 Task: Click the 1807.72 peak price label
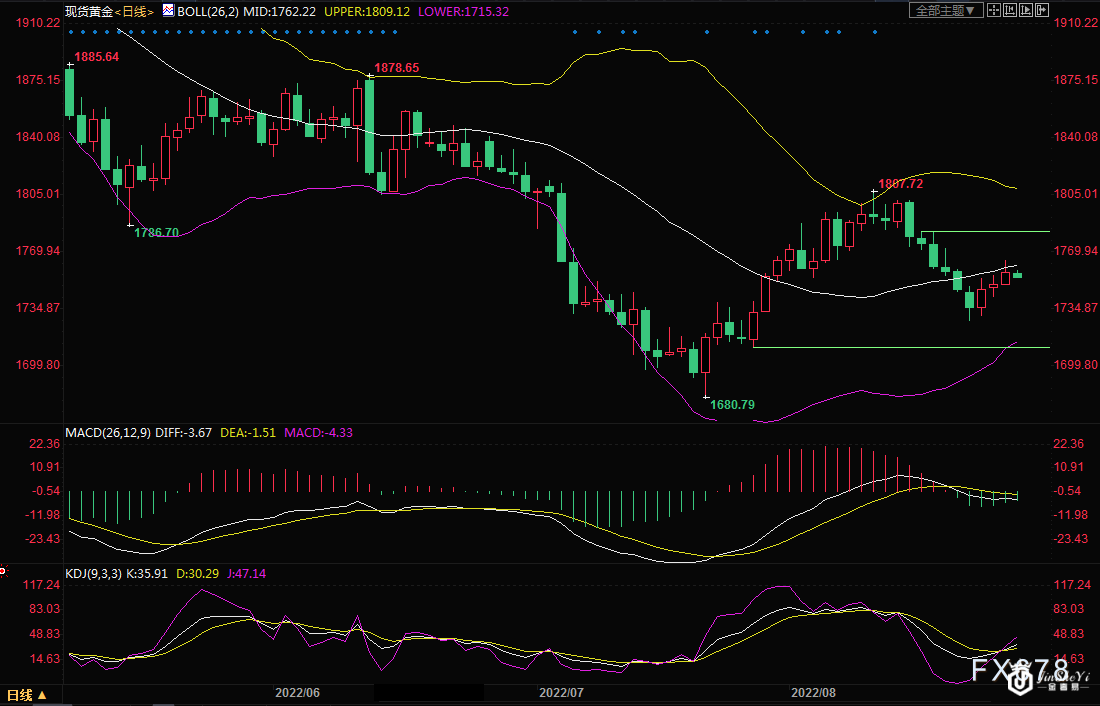[x=900, y=184]
